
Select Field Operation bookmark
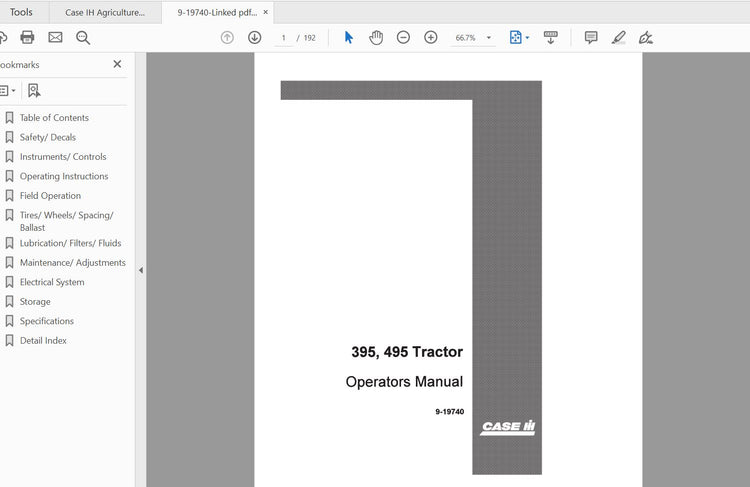pos(50,196)
